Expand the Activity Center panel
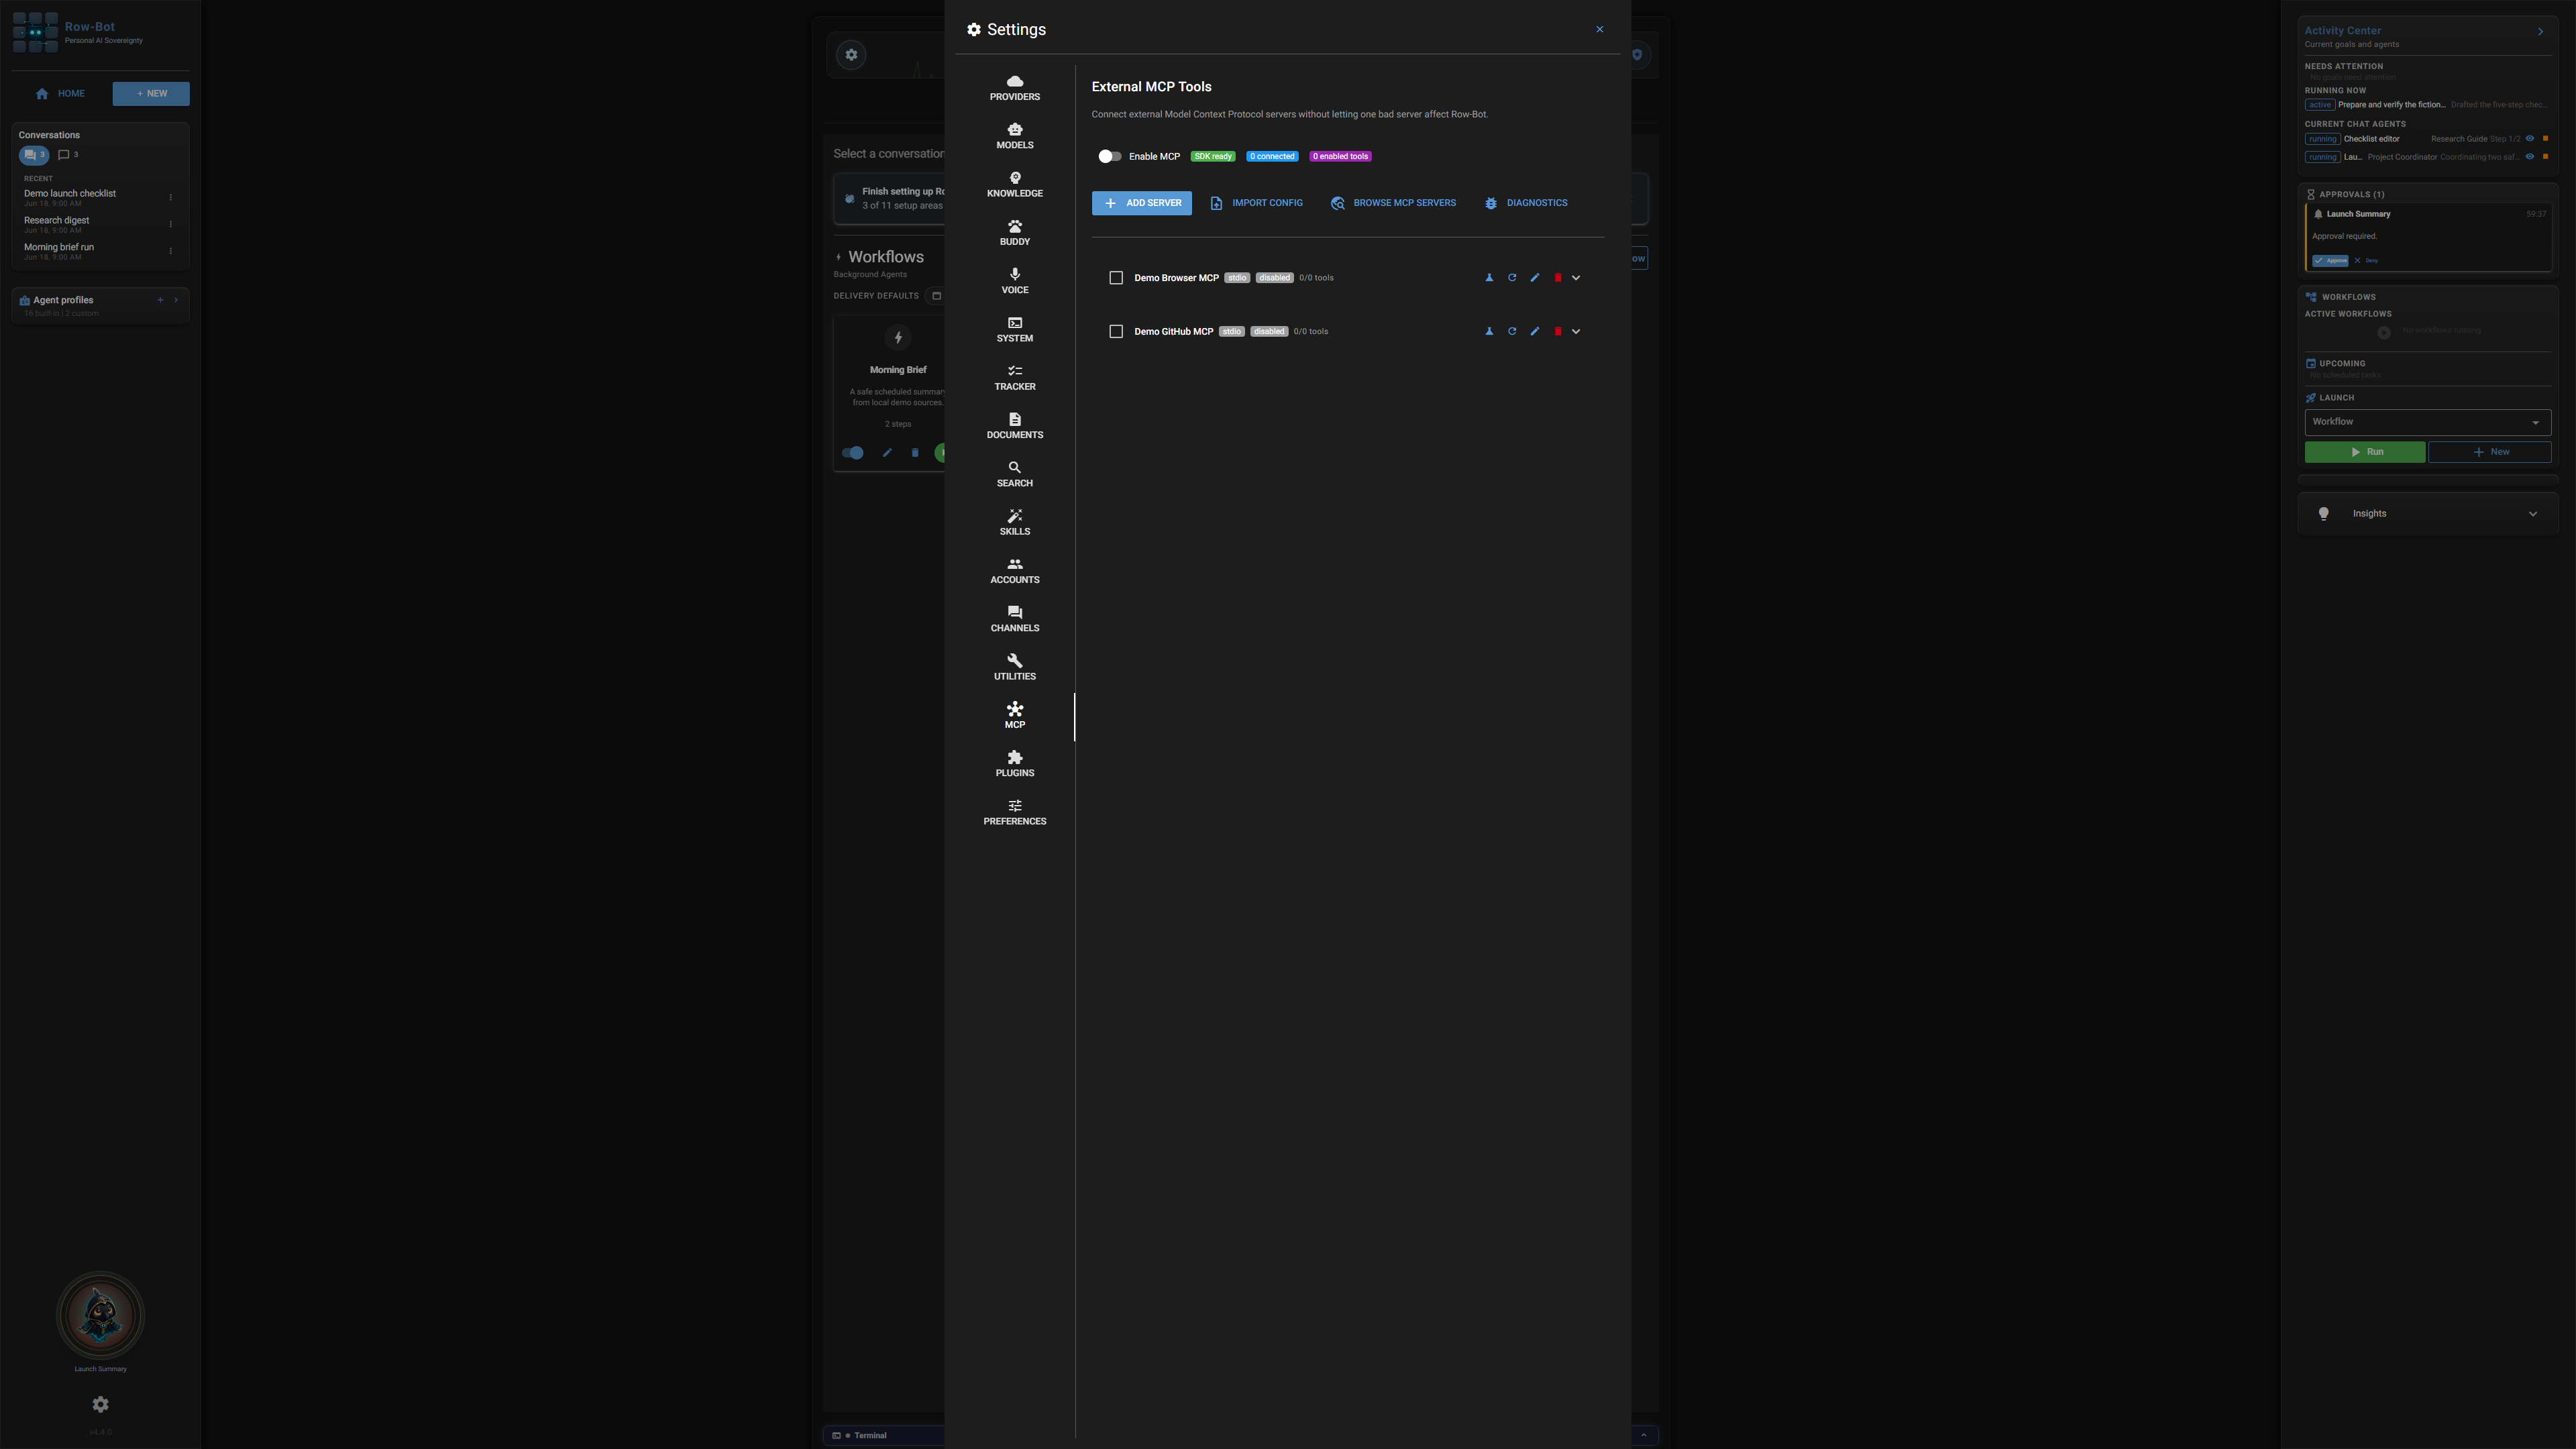Screen dimensions: 2576x1449 coord(2540,32)
